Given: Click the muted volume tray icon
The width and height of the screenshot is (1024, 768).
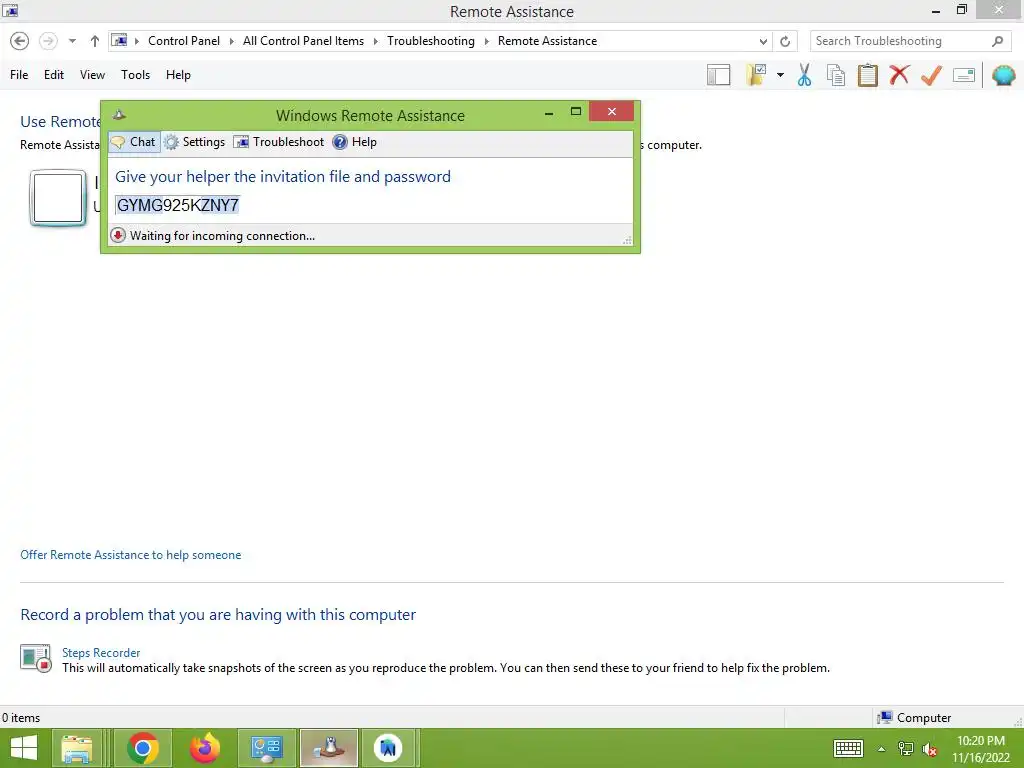Looking at the screenshot, I should point(930,748).
